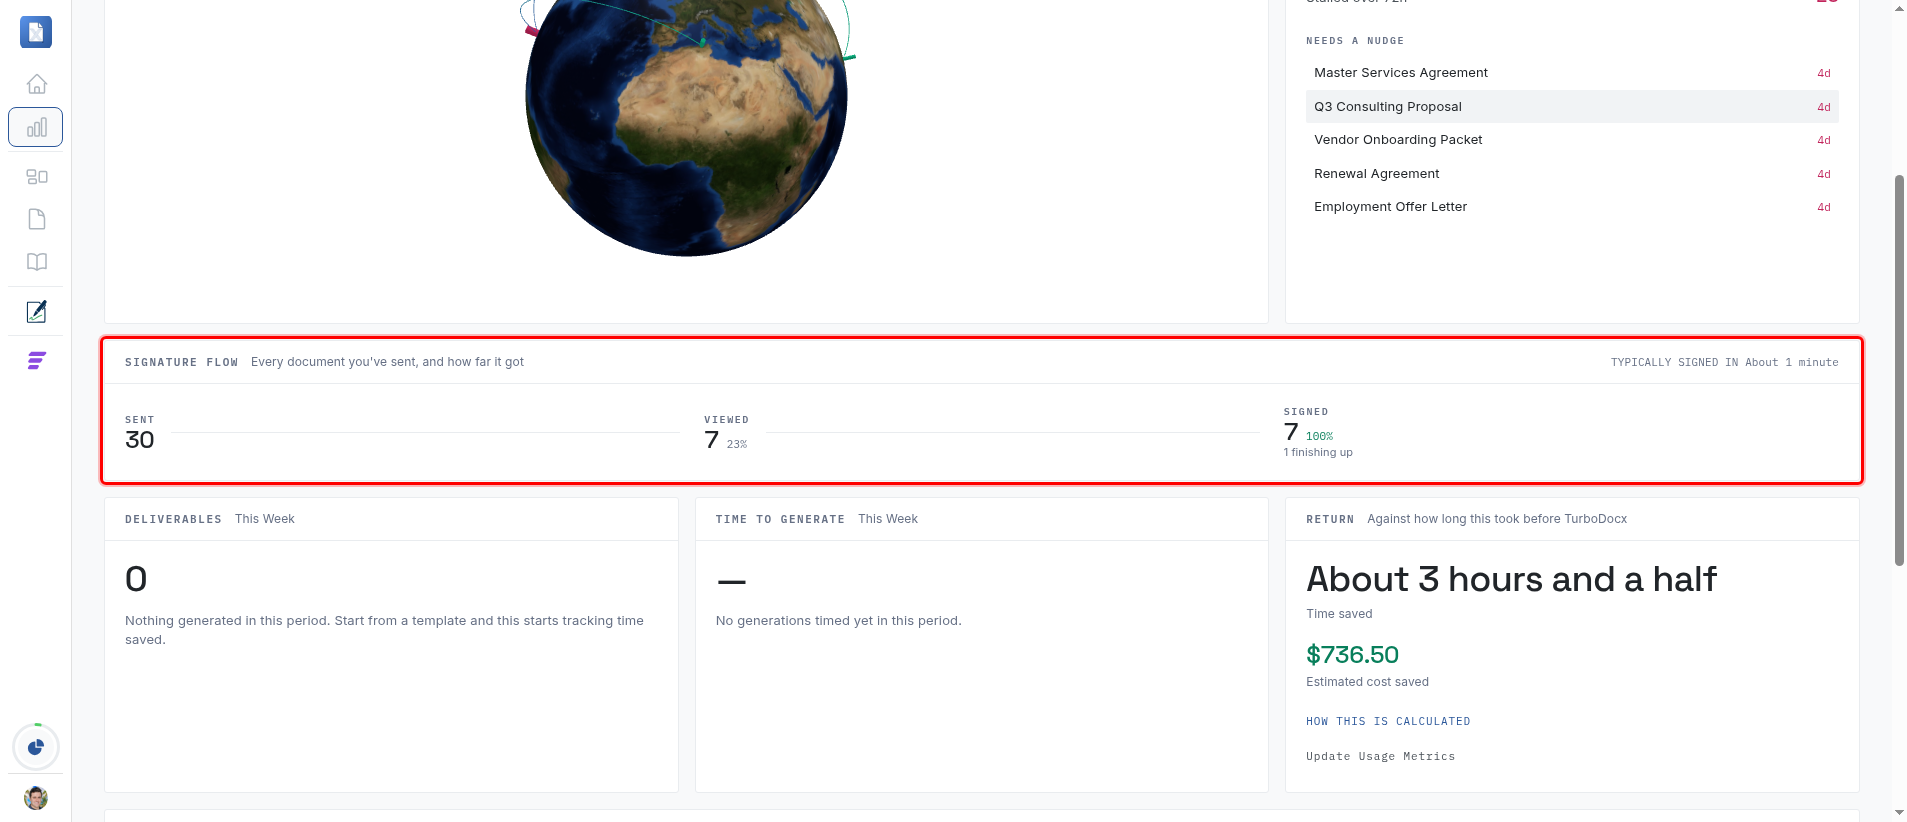Click the TurboDocx logo icon
Screen dimensions: 1907x822
coord(36,32)
